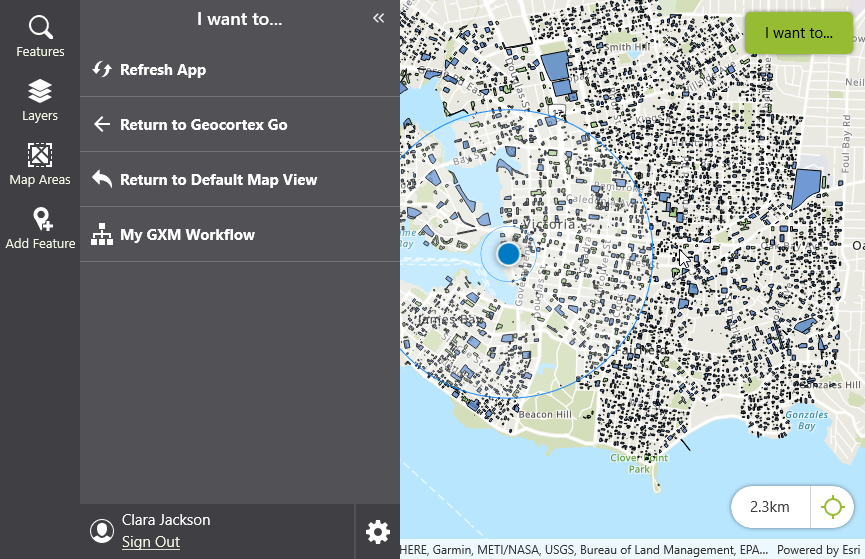Click the user profile avatar icon
Screen dimensions: 865x559
[x=102, y=531]
